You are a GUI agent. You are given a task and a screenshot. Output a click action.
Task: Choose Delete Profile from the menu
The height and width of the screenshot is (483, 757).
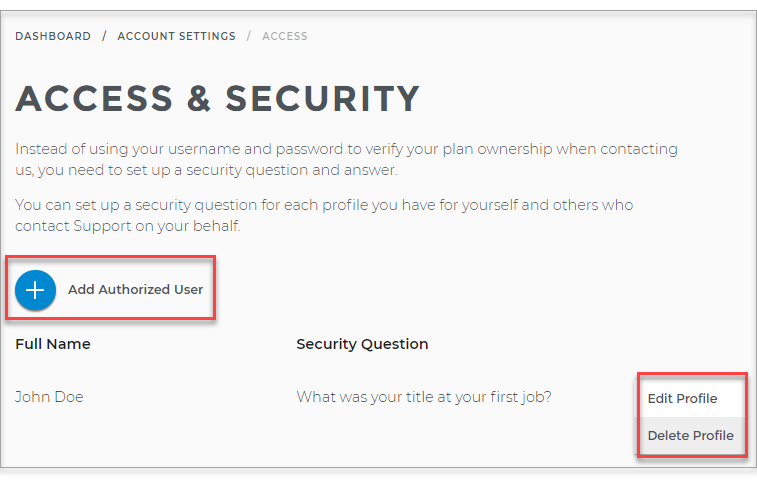click(691, 435)
